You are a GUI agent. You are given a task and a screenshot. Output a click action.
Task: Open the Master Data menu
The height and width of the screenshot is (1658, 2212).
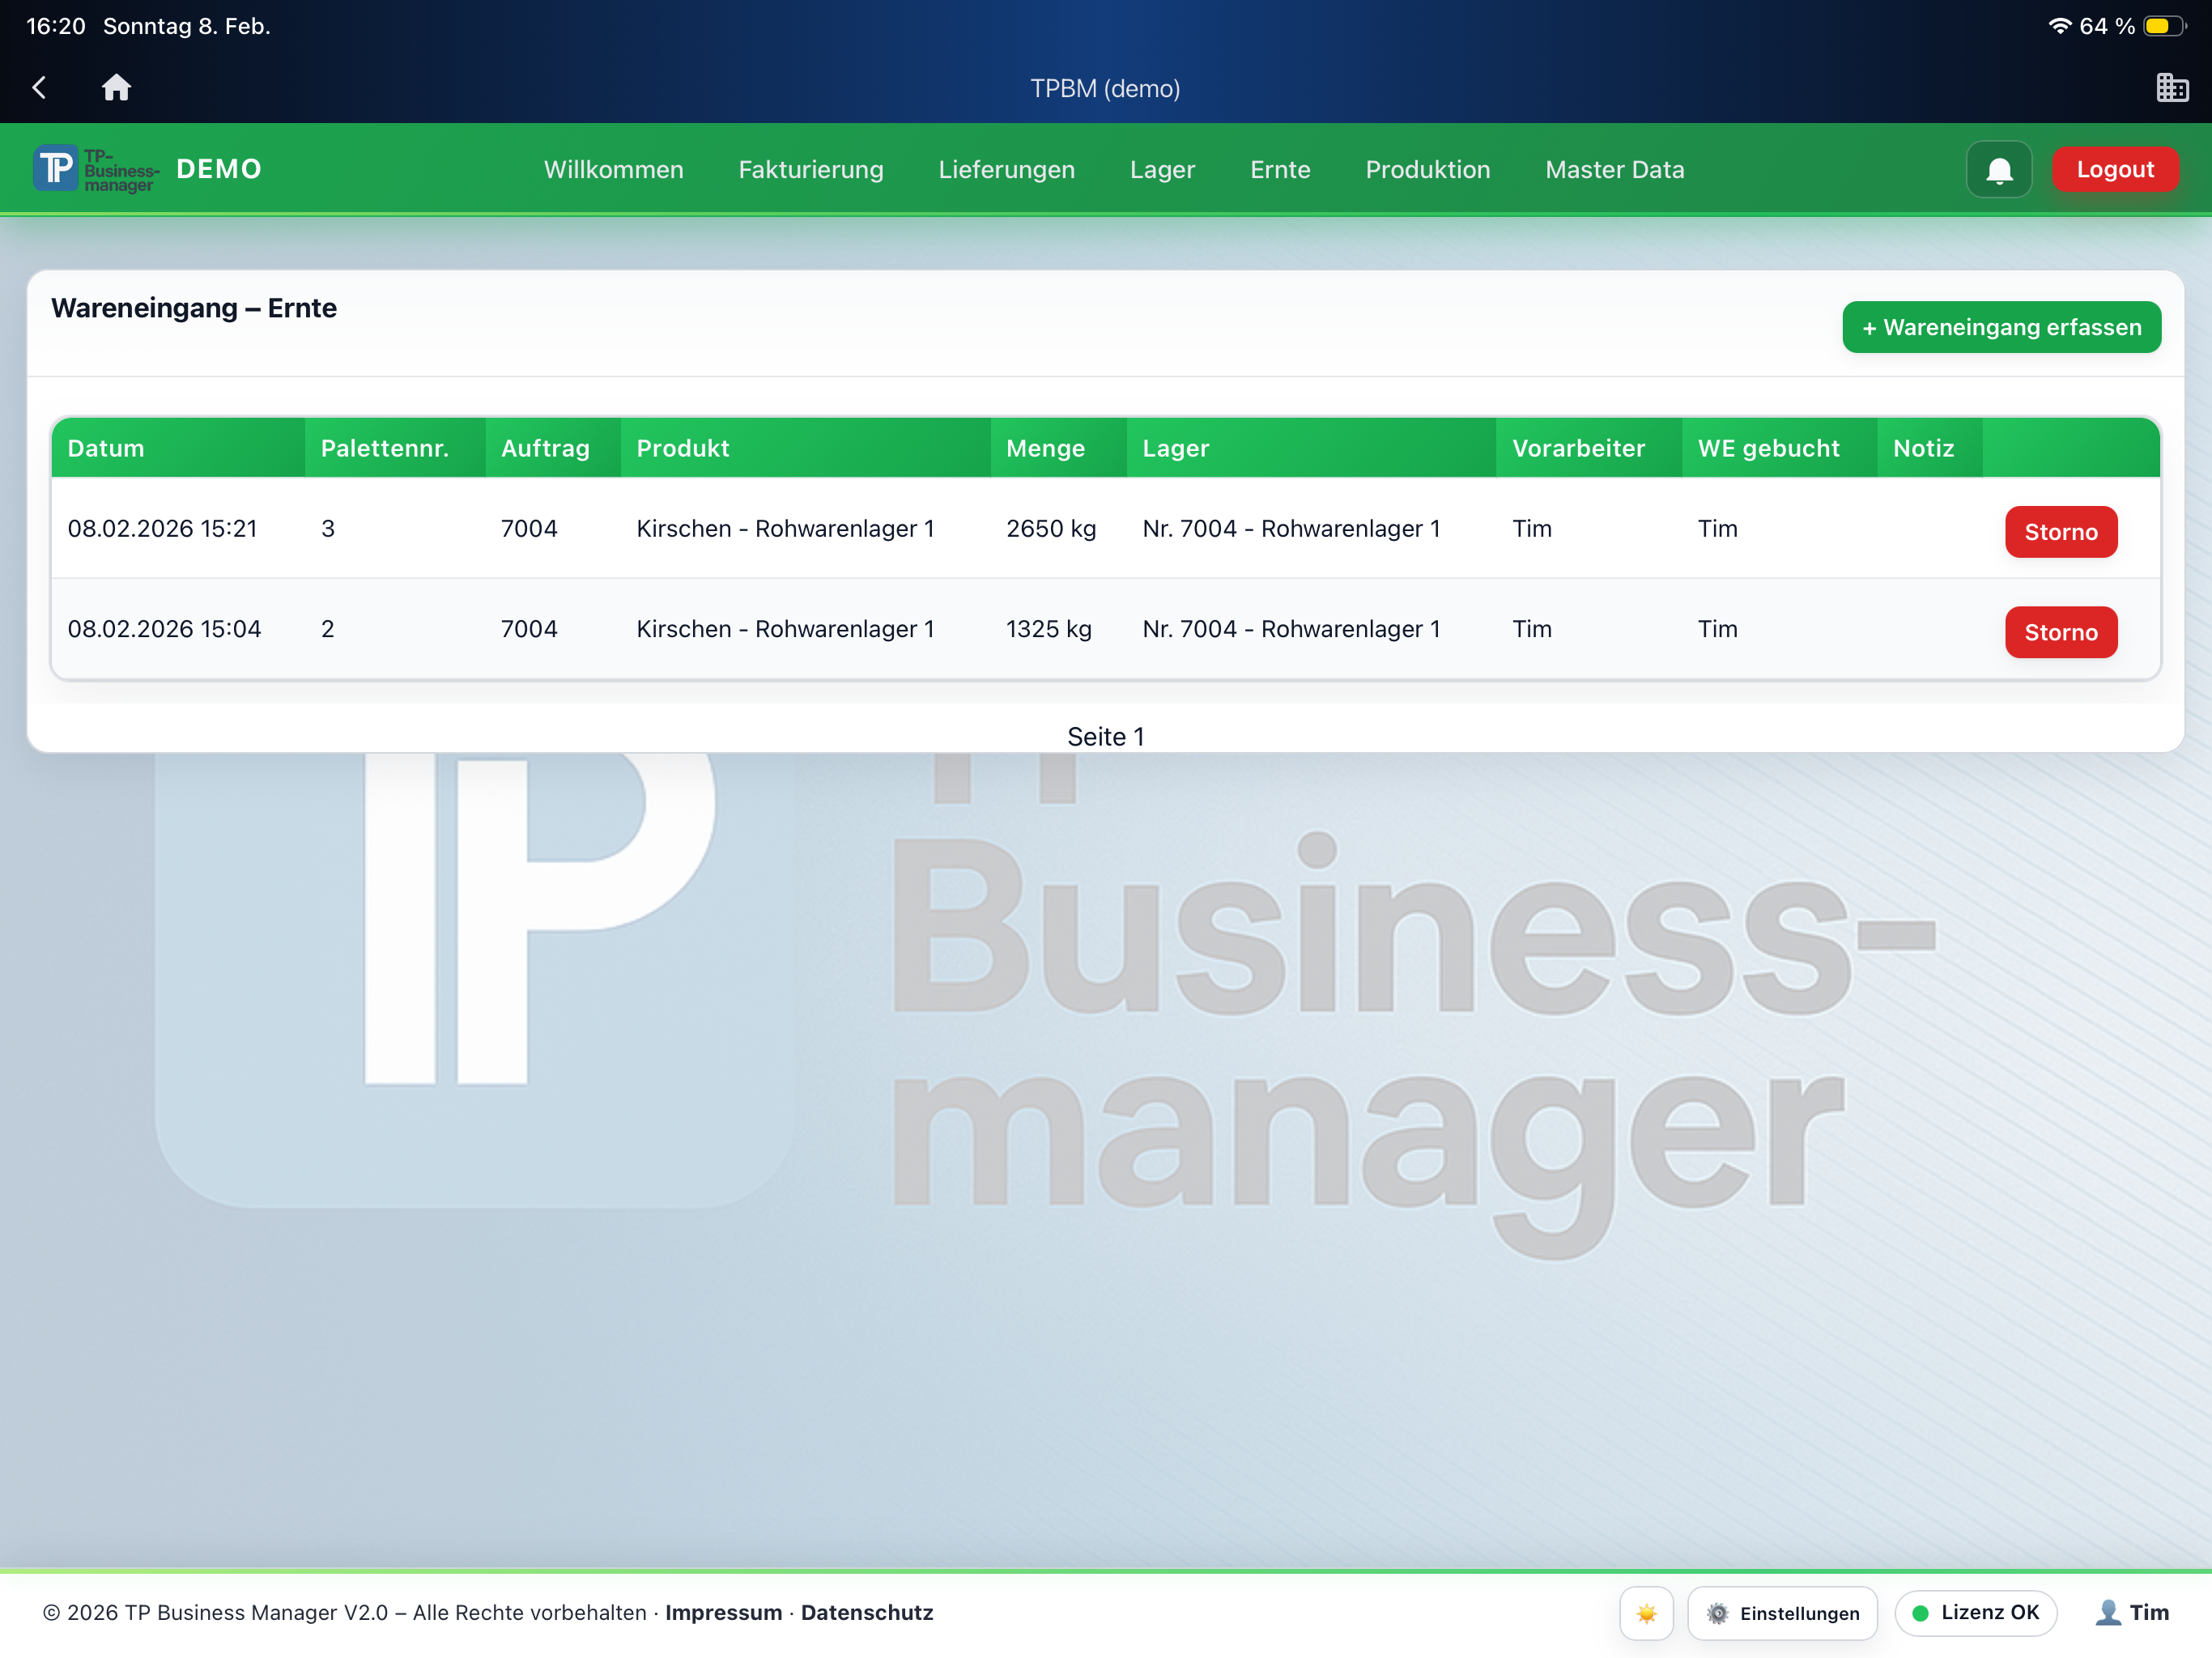click(1615, 170)
